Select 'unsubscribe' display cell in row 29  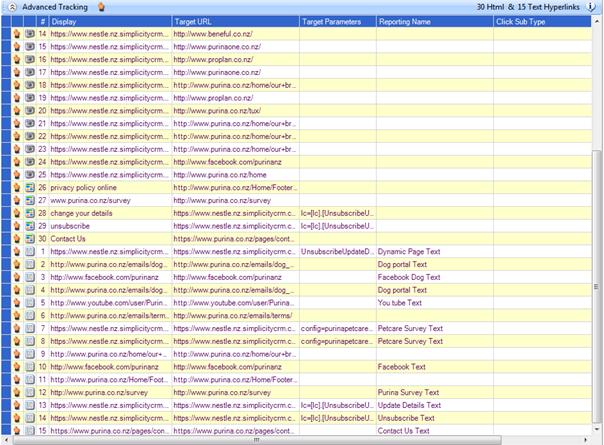[111, 226]
